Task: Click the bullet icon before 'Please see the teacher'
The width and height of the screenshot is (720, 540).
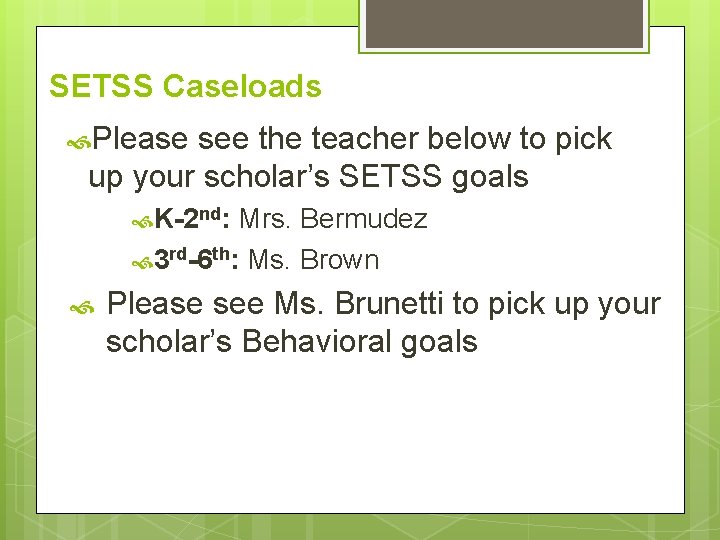Action: tap(79, 144)
